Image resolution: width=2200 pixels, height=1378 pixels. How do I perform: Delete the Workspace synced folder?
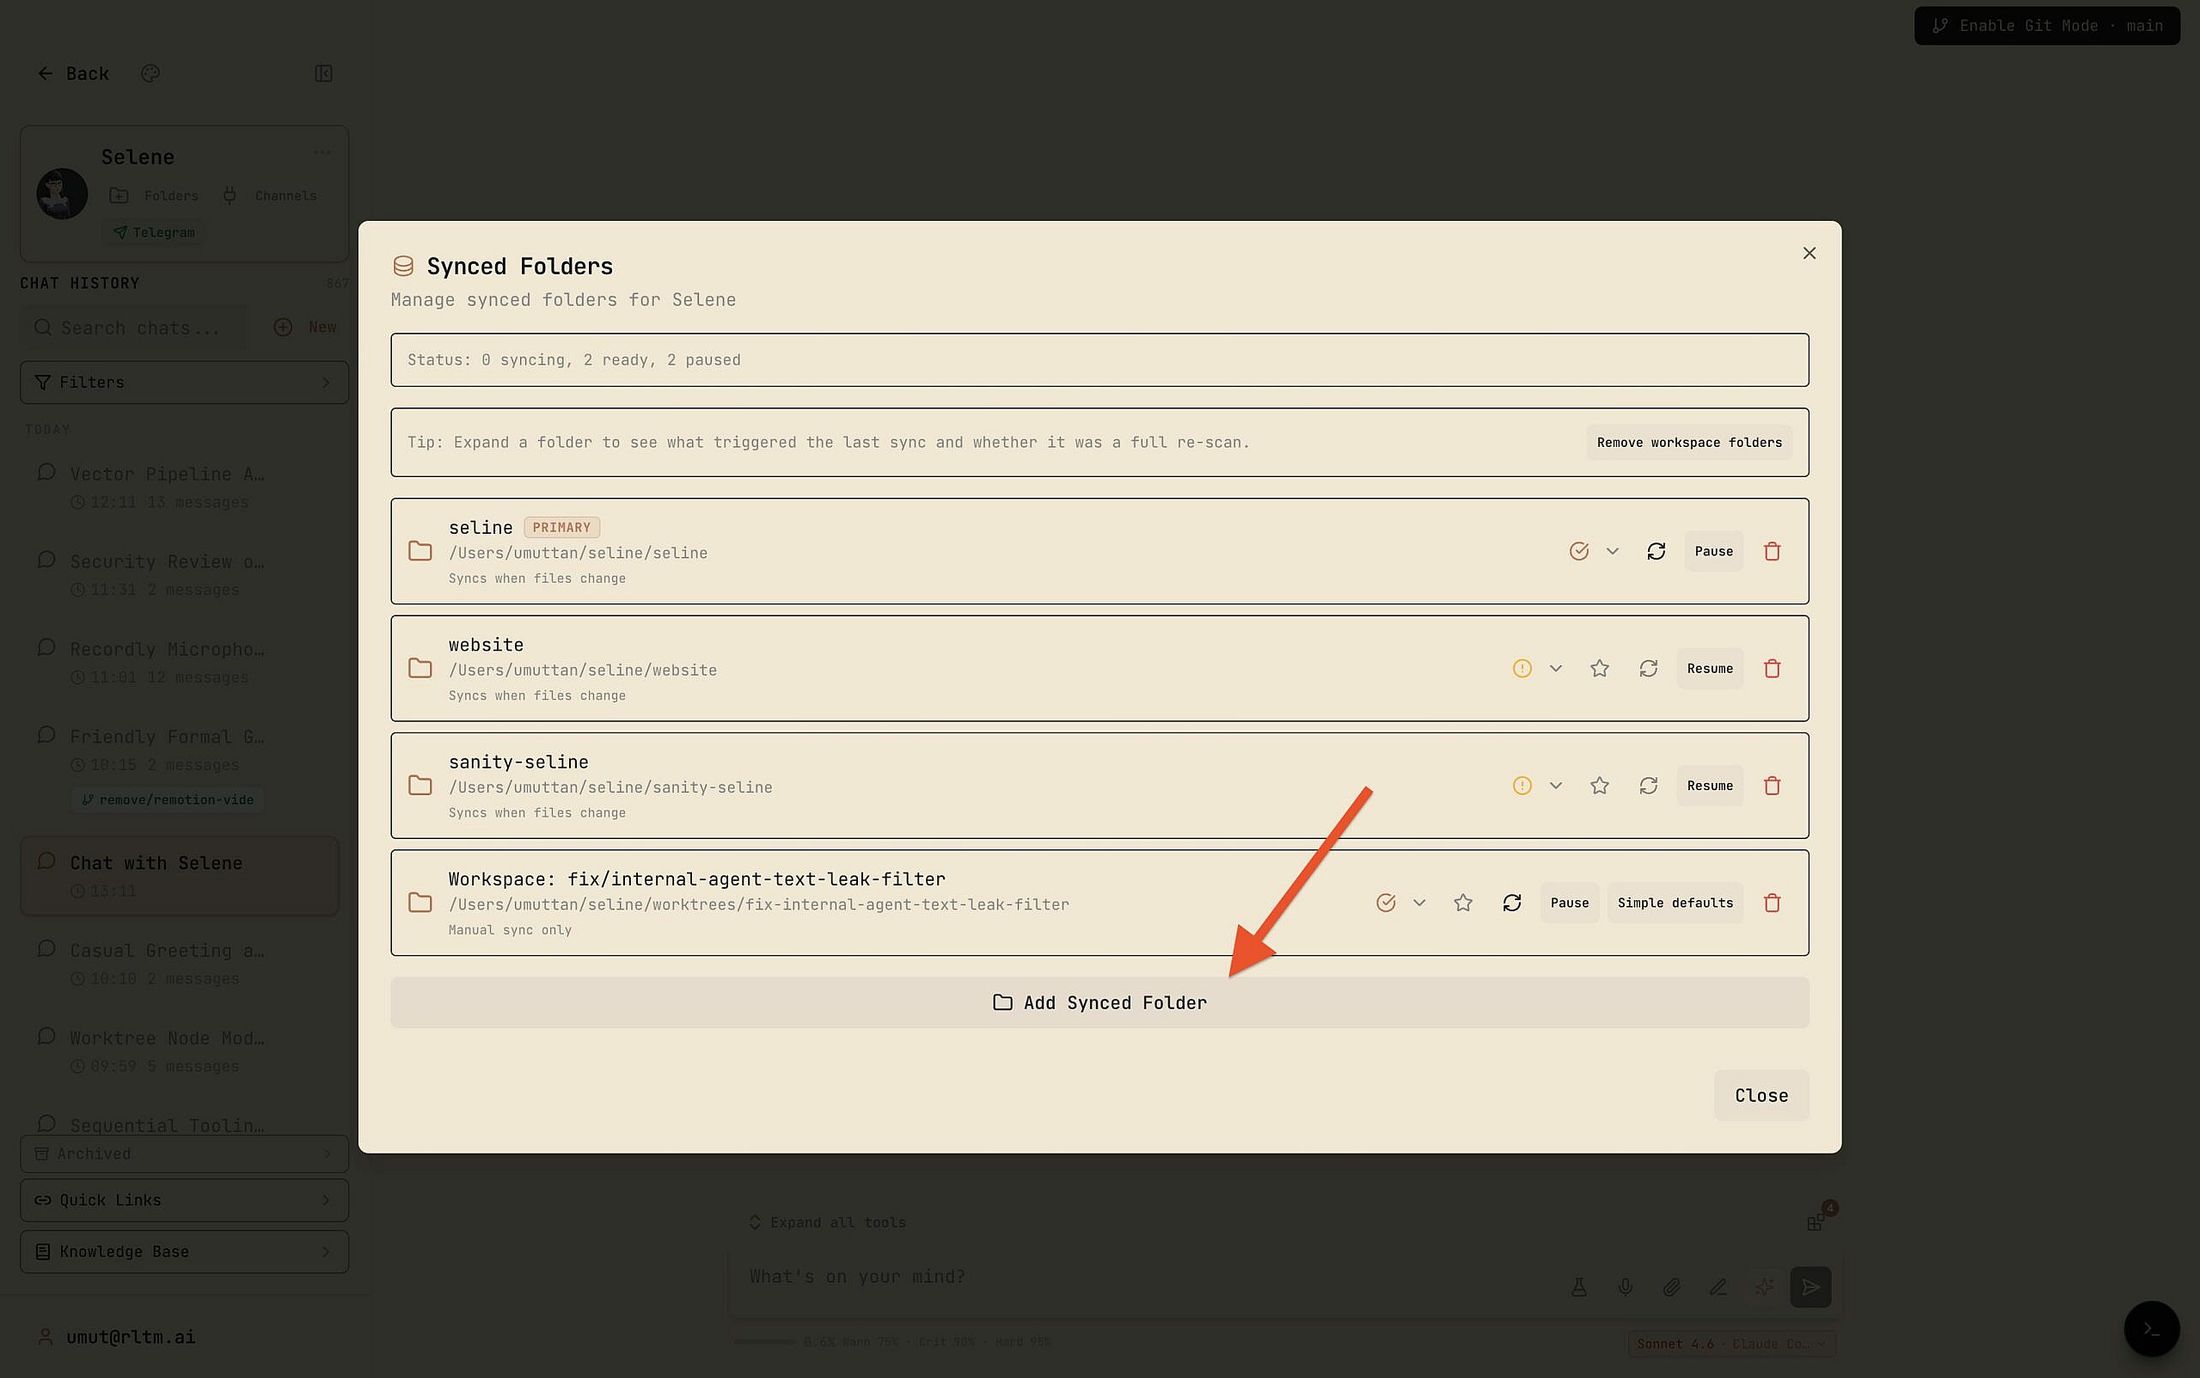coord(1772,902)
